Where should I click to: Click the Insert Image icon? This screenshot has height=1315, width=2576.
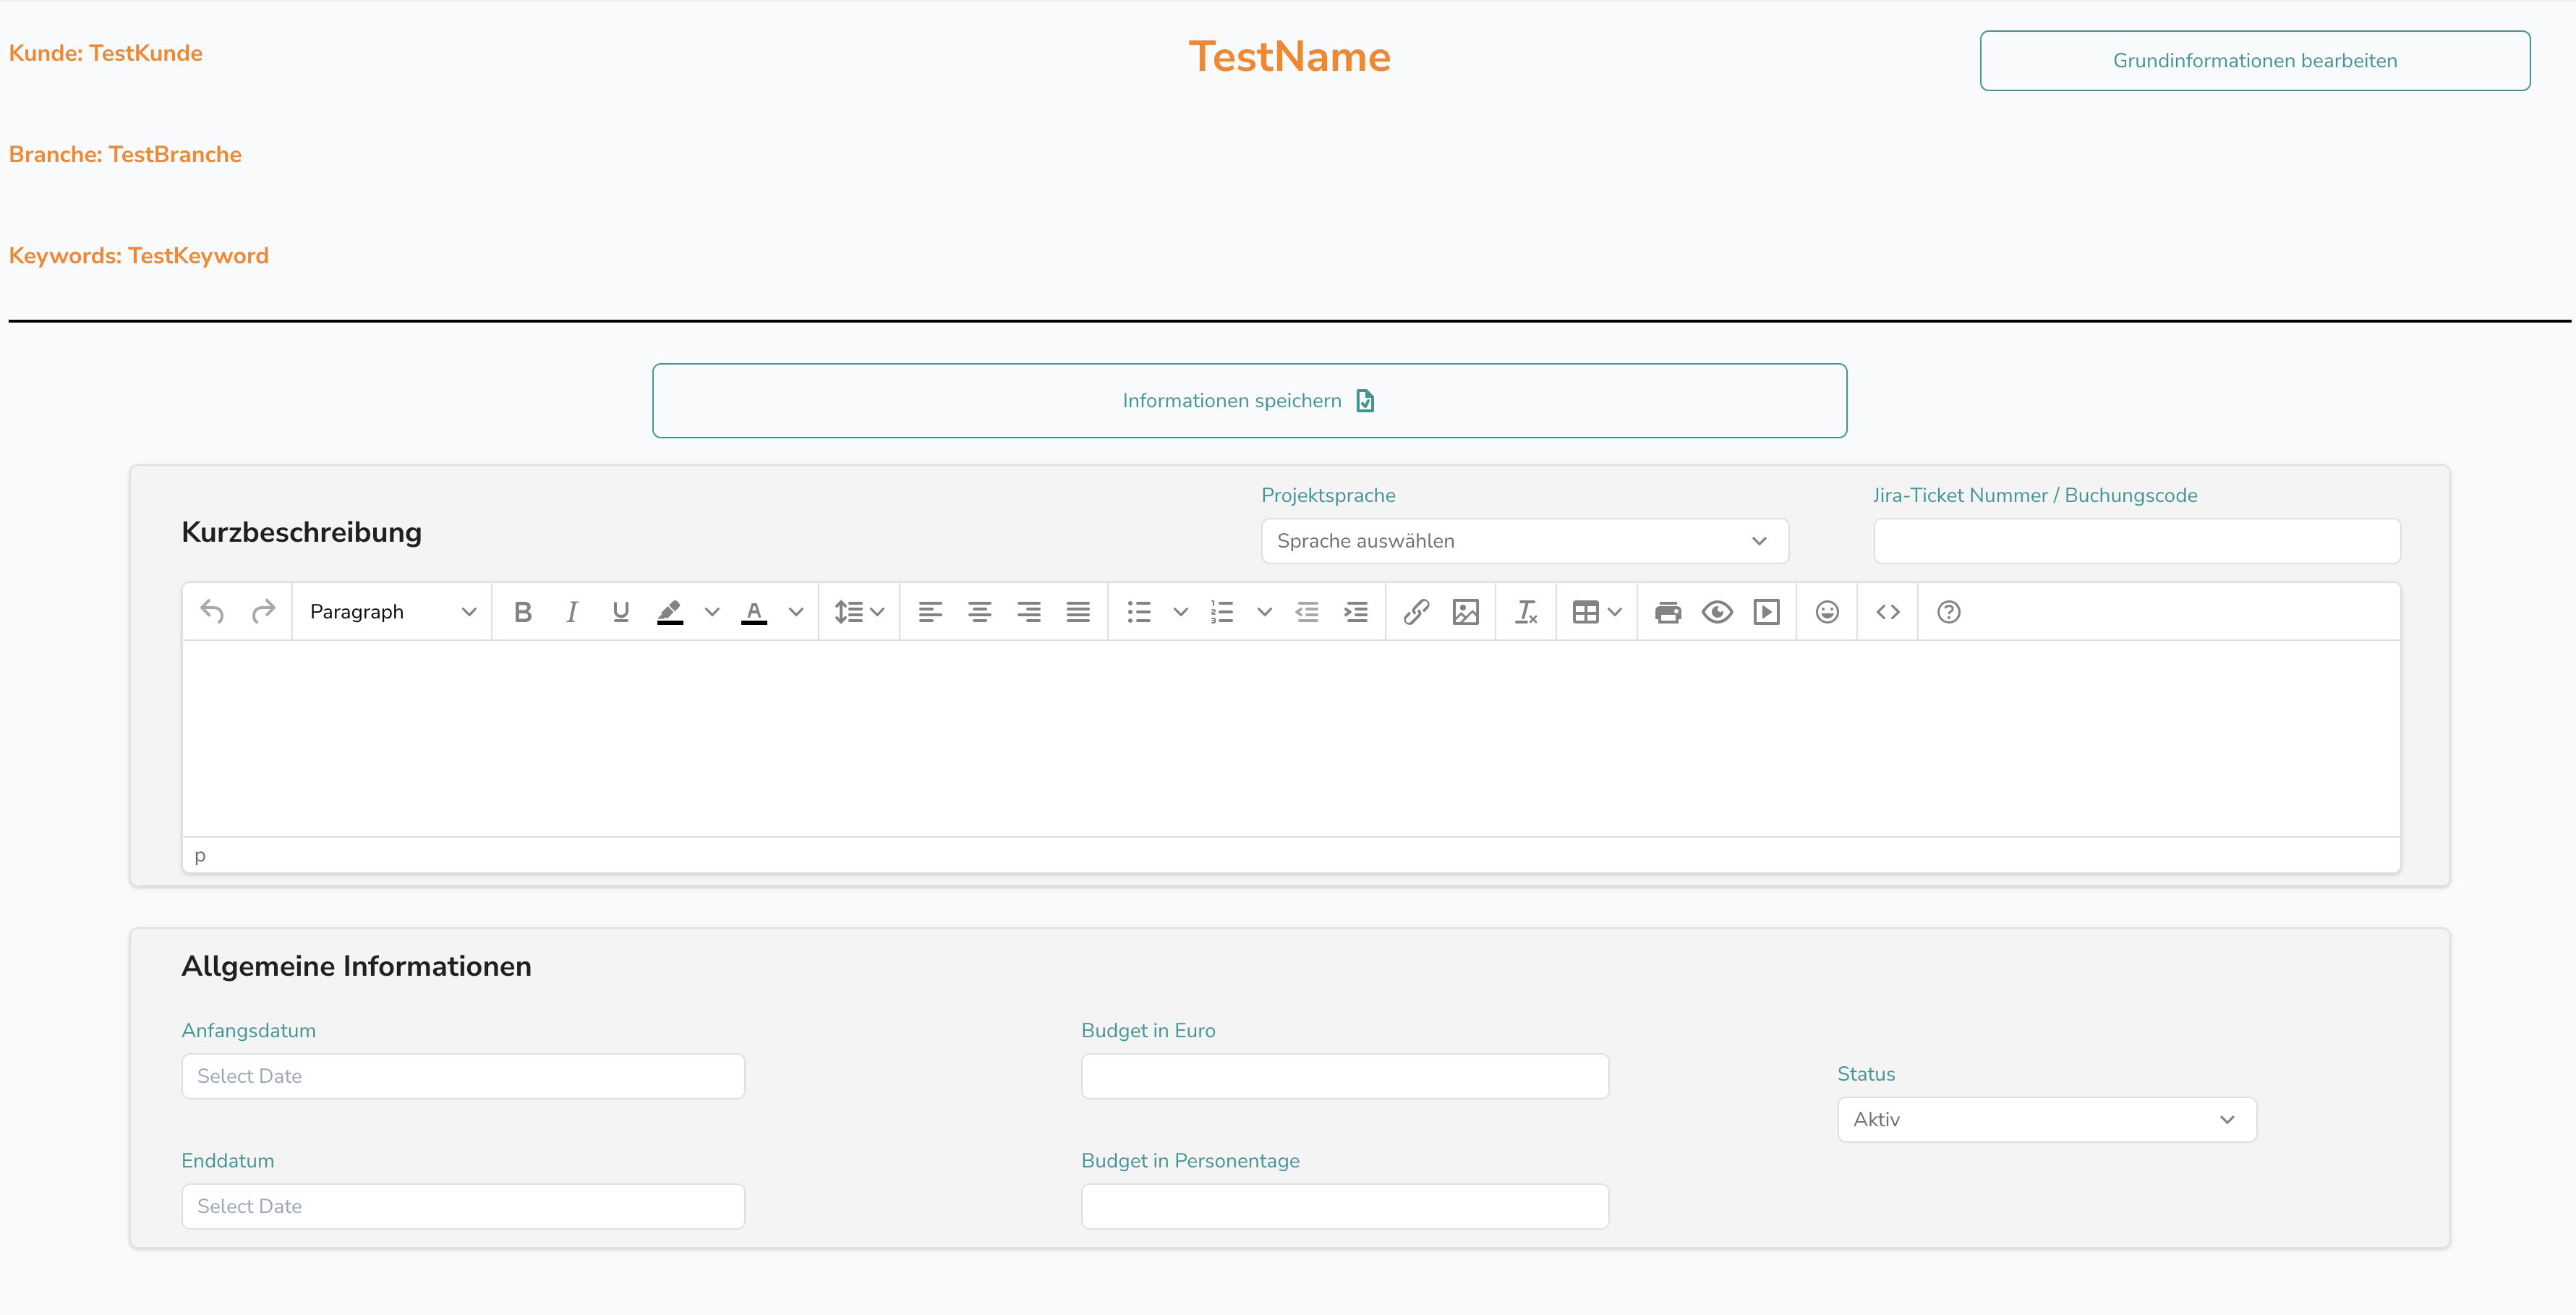1467,610
